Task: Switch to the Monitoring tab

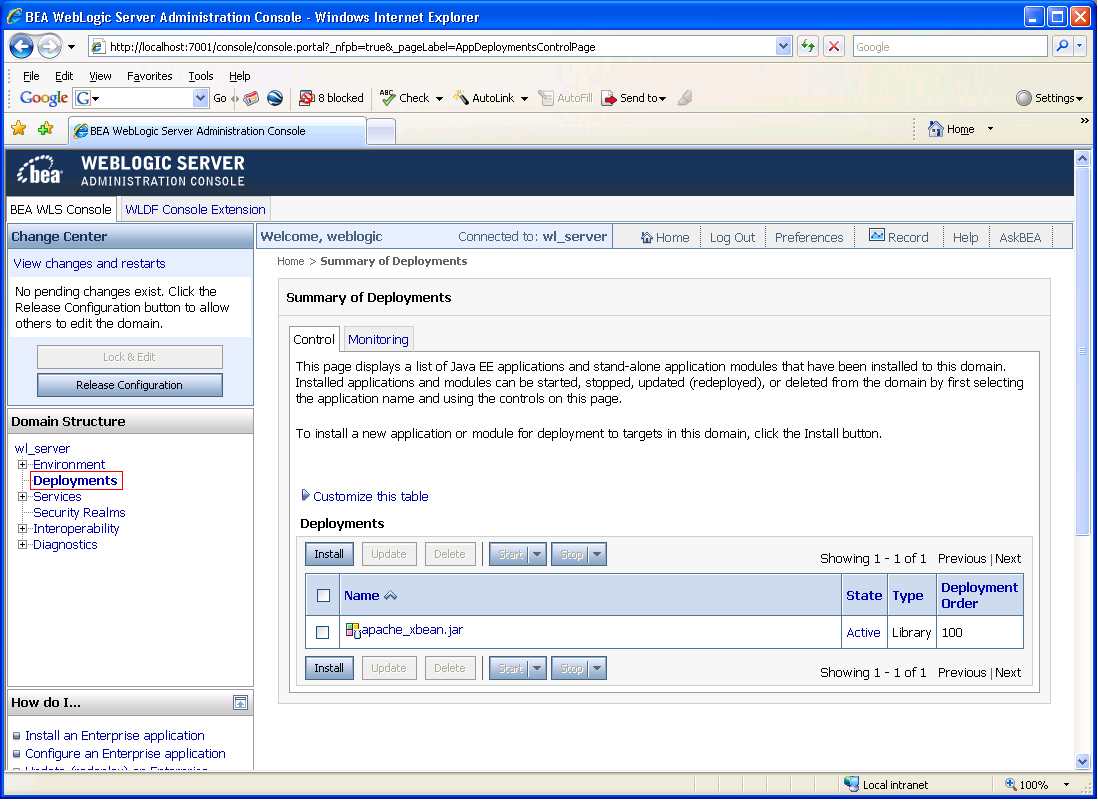Action: 377,338
